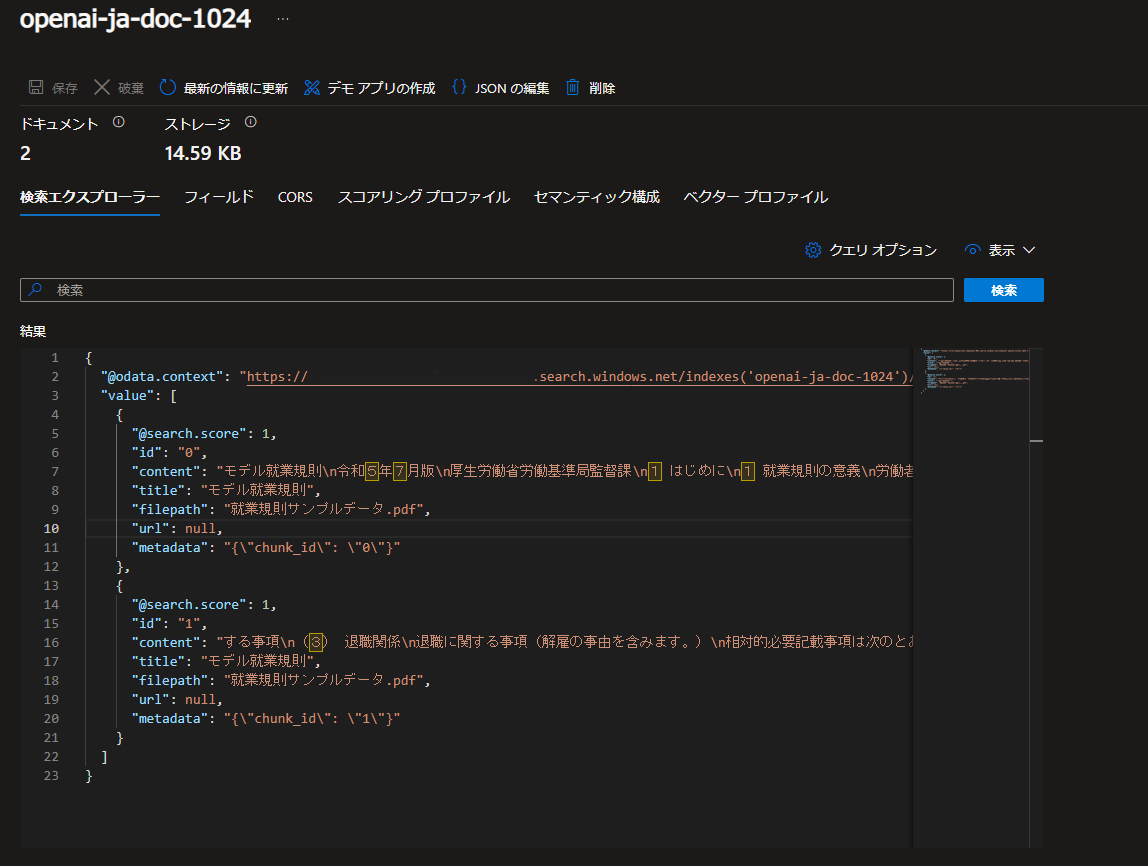Click the magnifier icon in search box
This screenshot has height=866, width=1148.
[35, 290]
